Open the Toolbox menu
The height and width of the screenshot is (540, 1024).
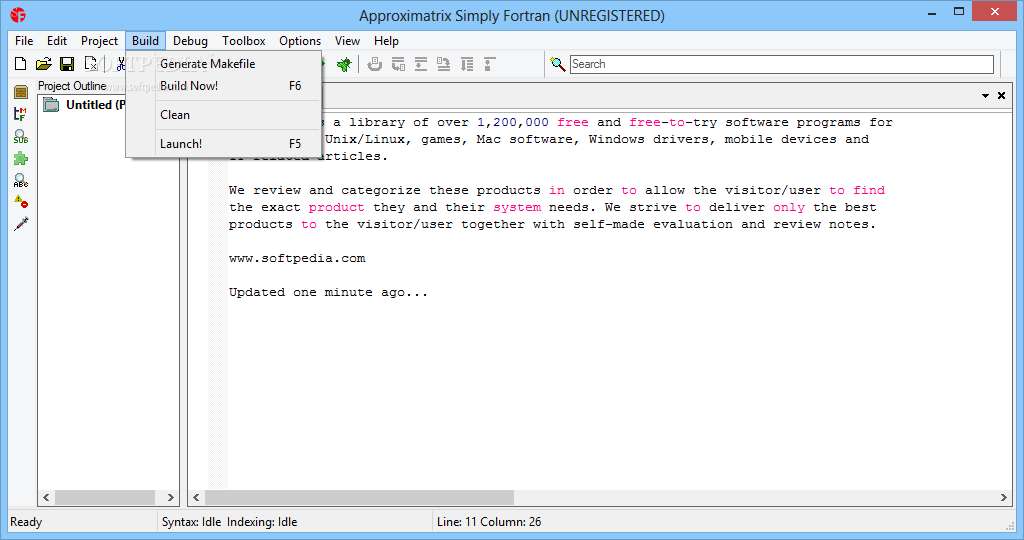tap(244, 40)
